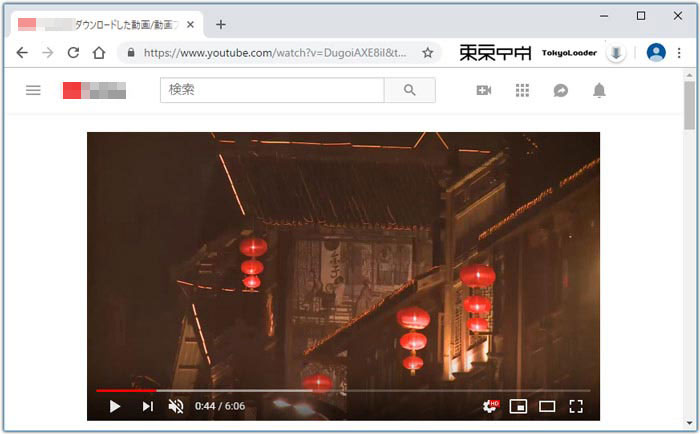Click the page vertical scrollbar thumb

pos(690,105)
